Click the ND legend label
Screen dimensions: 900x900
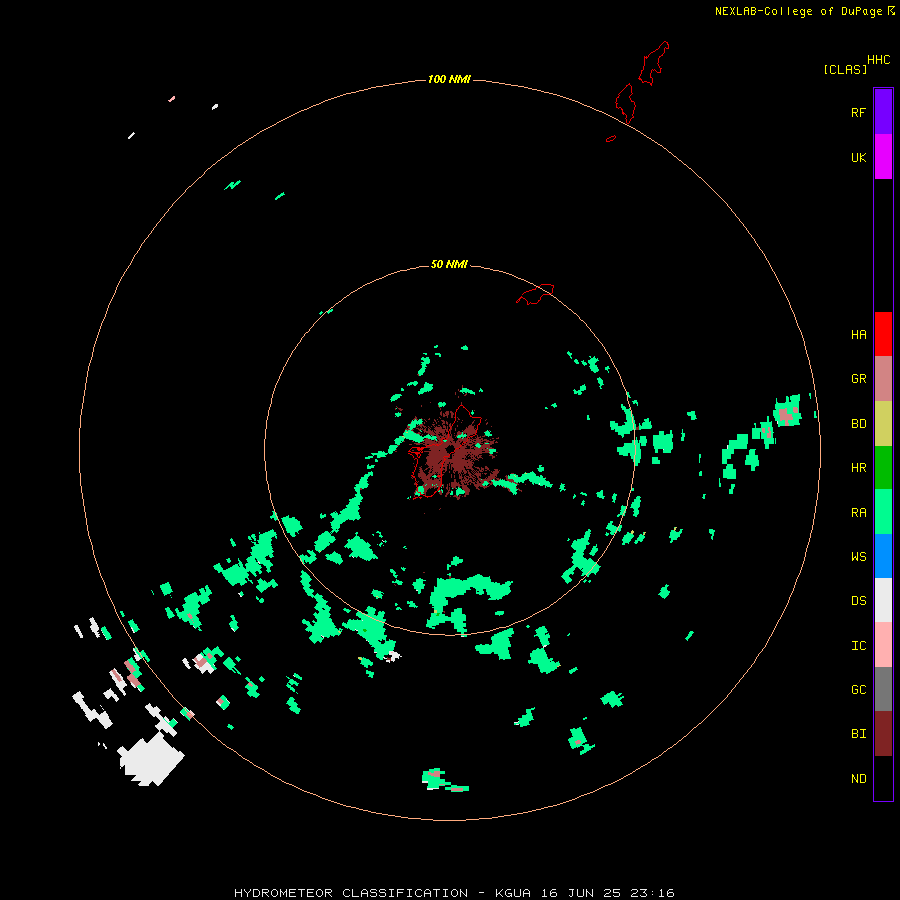858,779
